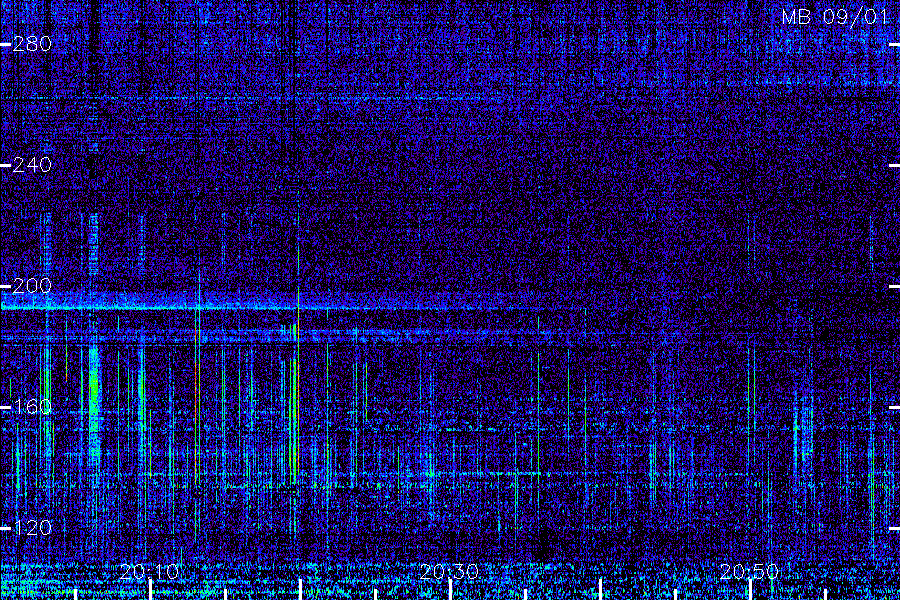Click the 20:30 time axis label
This screenshot has width=900, height=600.
tap(449, 571)
